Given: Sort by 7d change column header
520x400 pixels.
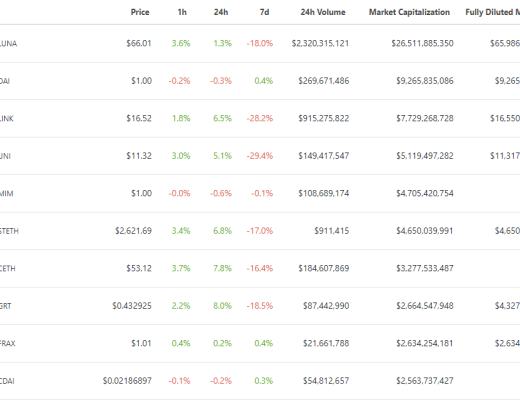Looking at the screenshot, I should tap(264, 12).
